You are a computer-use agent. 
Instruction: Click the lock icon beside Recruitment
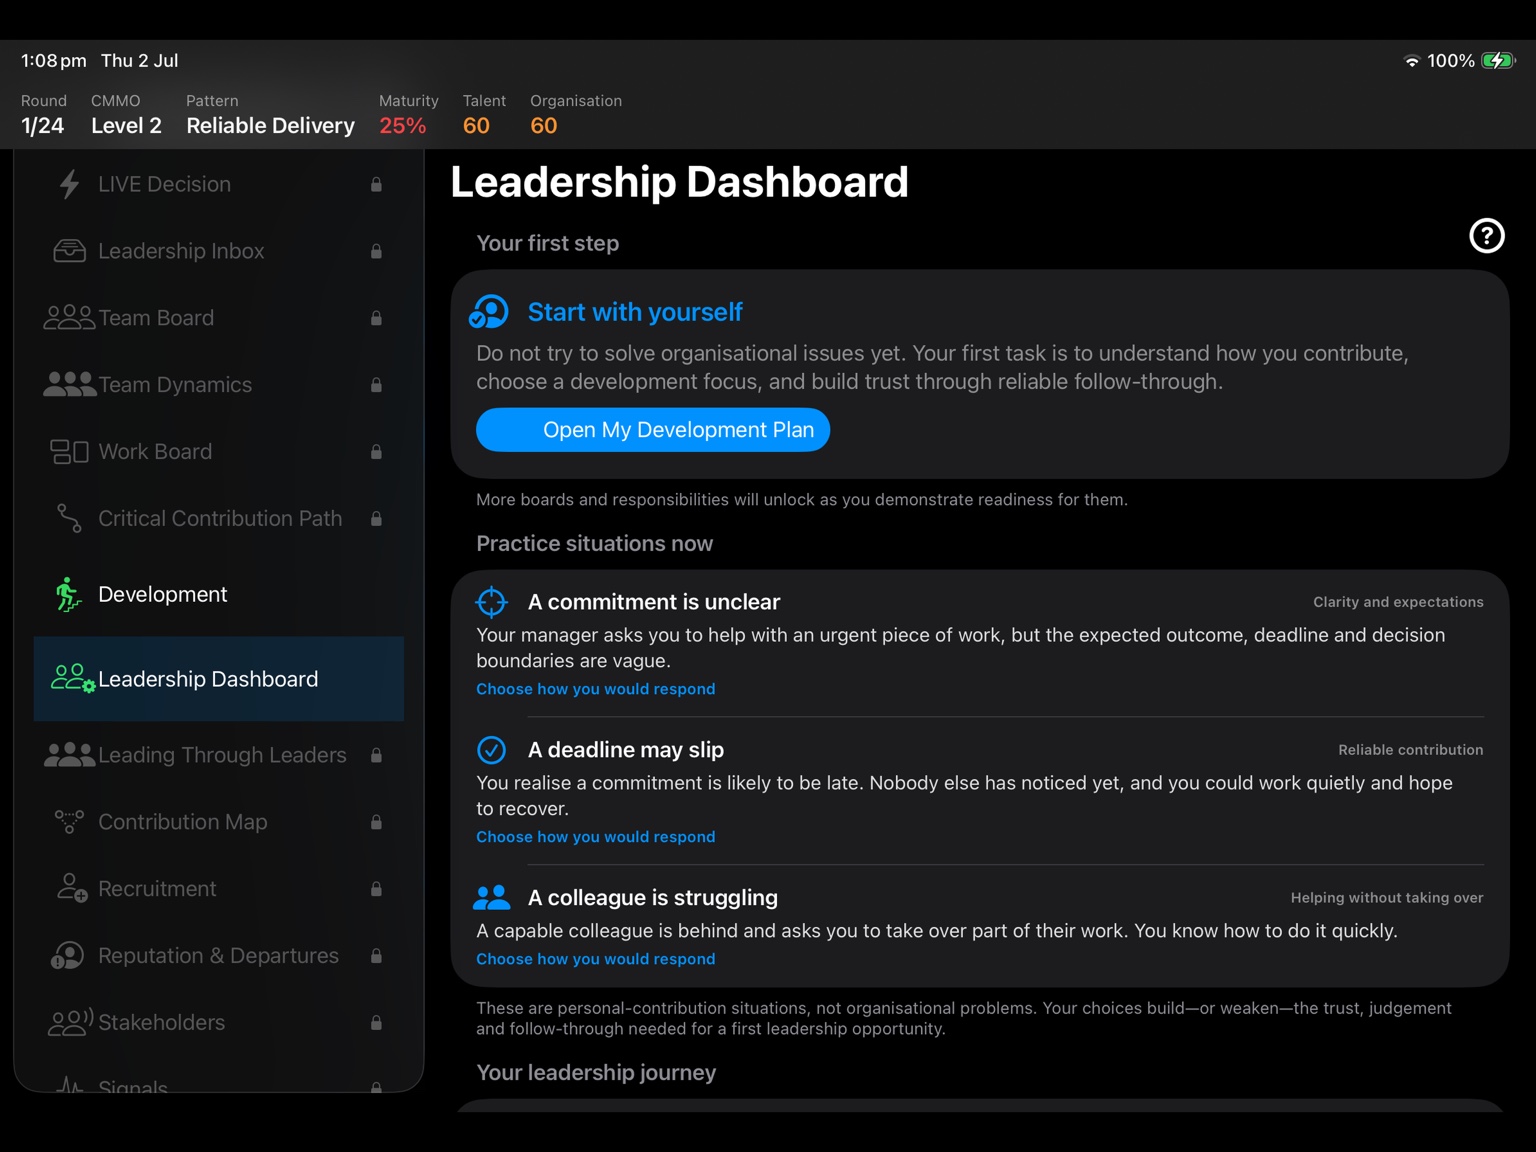coord(376,889)
